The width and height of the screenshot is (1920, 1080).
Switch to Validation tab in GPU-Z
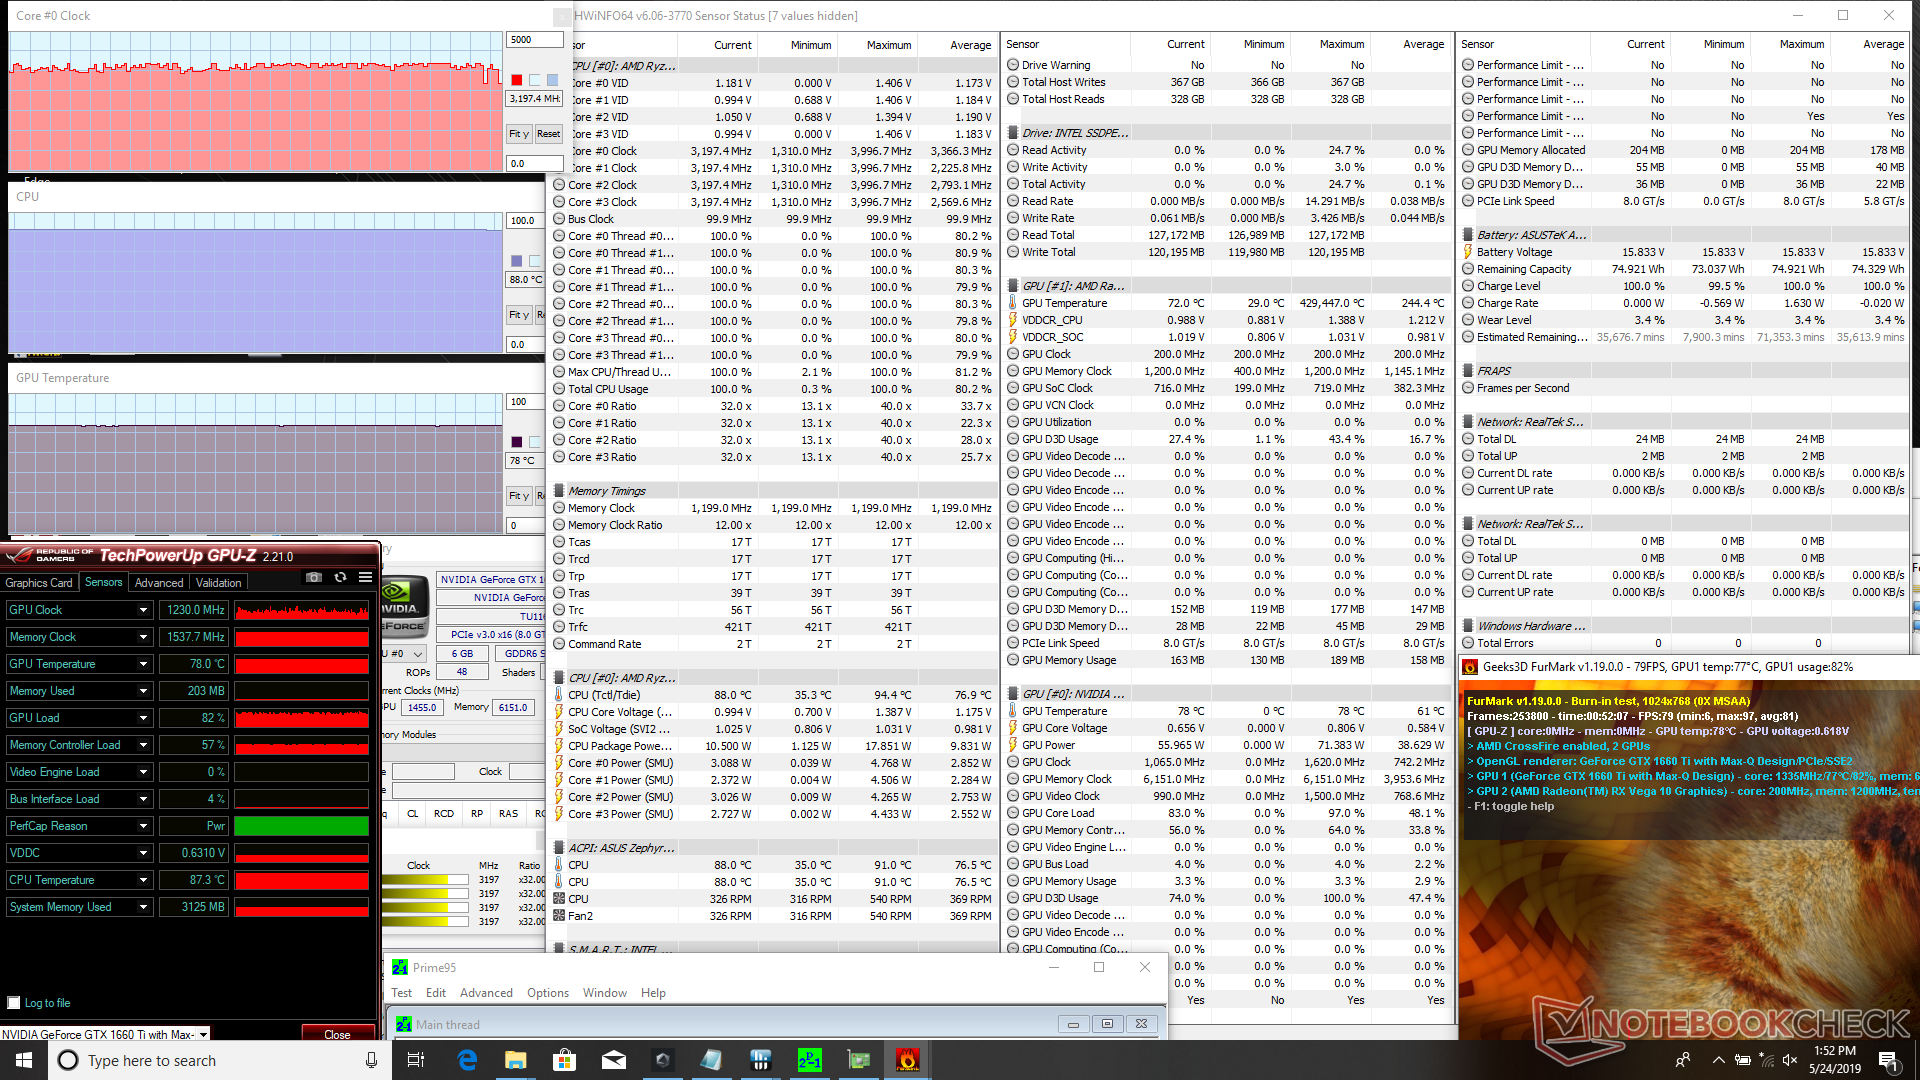218,583
